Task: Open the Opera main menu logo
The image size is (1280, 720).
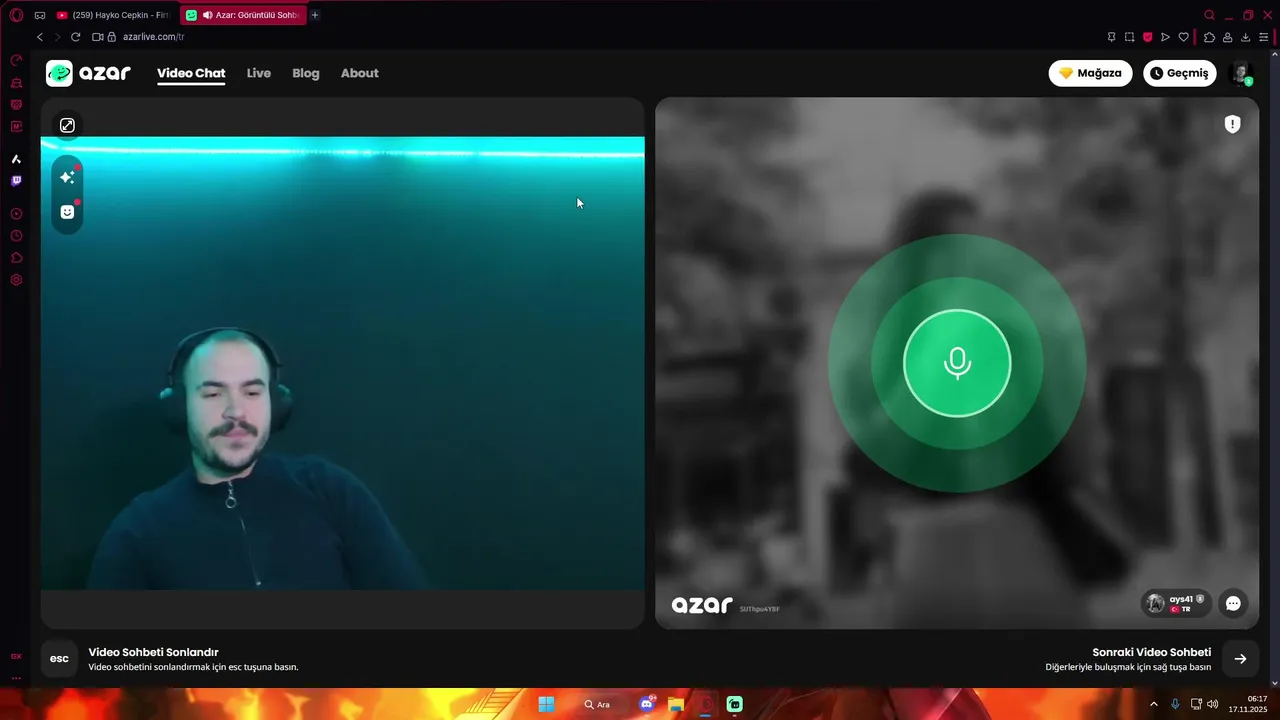Action: pos(16,15)
